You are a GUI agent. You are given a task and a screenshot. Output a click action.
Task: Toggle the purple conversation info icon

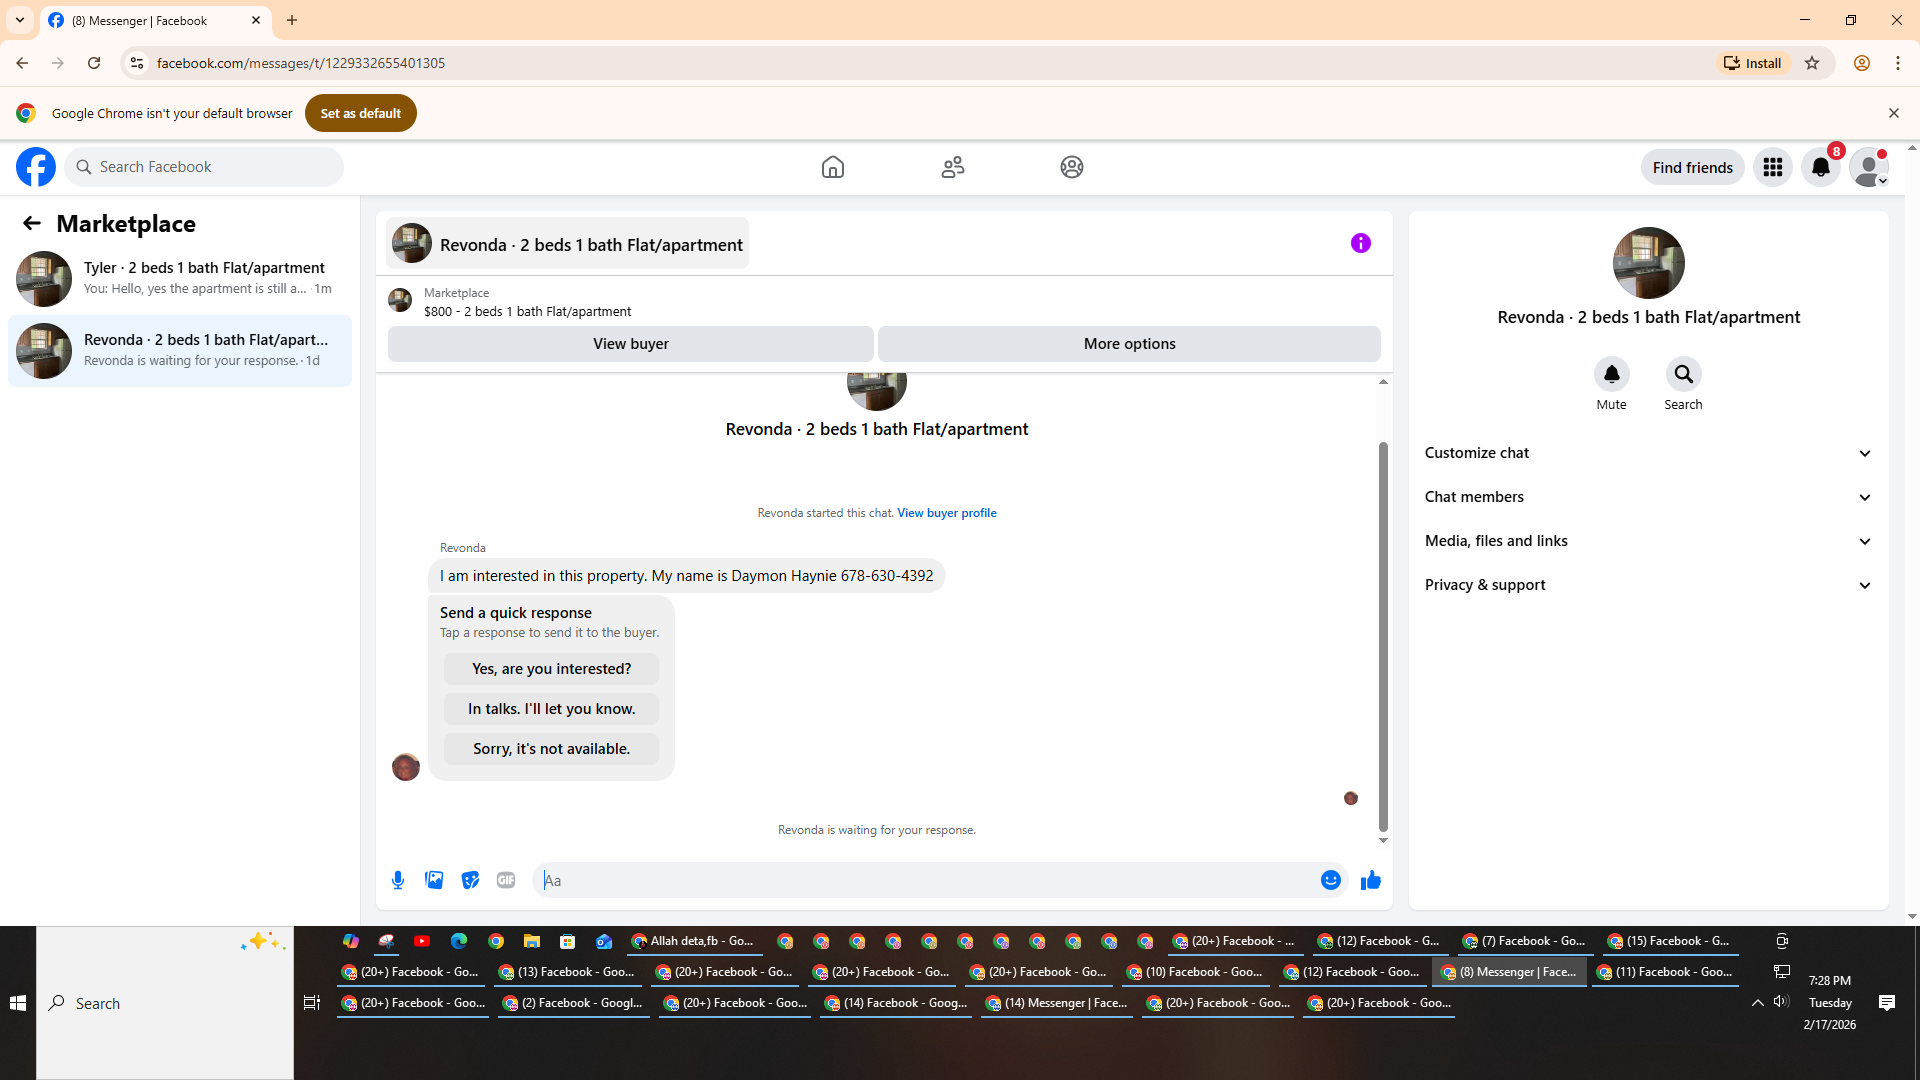tap(1360, 243)
